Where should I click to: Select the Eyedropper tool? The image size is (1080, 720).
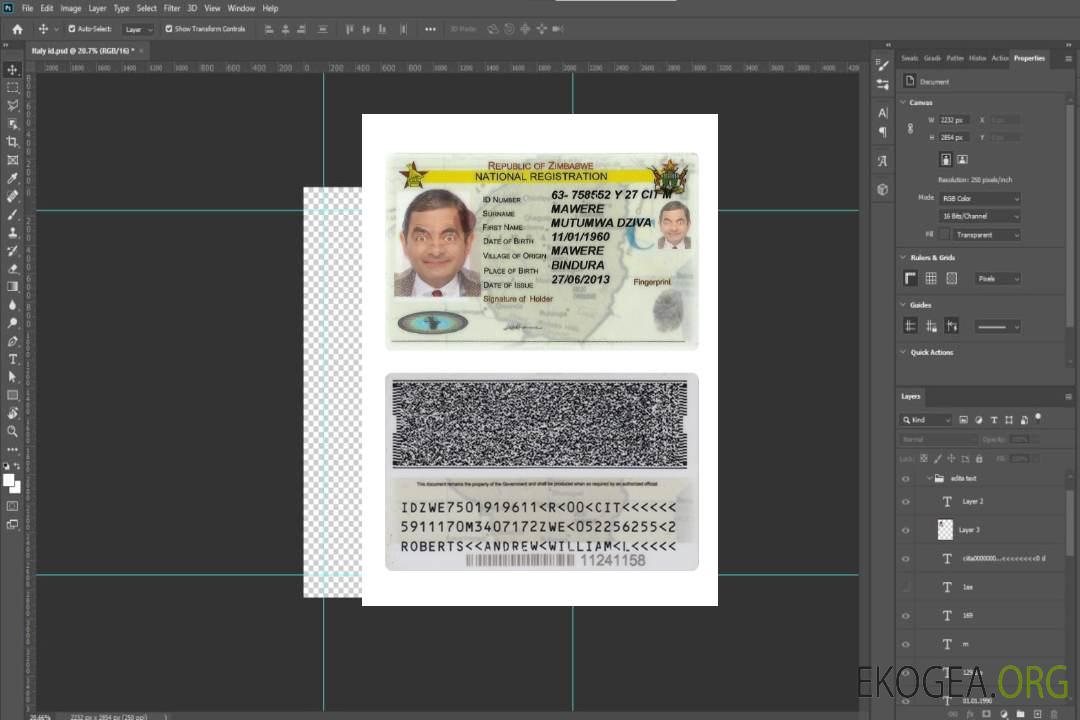click(x=13, y=178)
